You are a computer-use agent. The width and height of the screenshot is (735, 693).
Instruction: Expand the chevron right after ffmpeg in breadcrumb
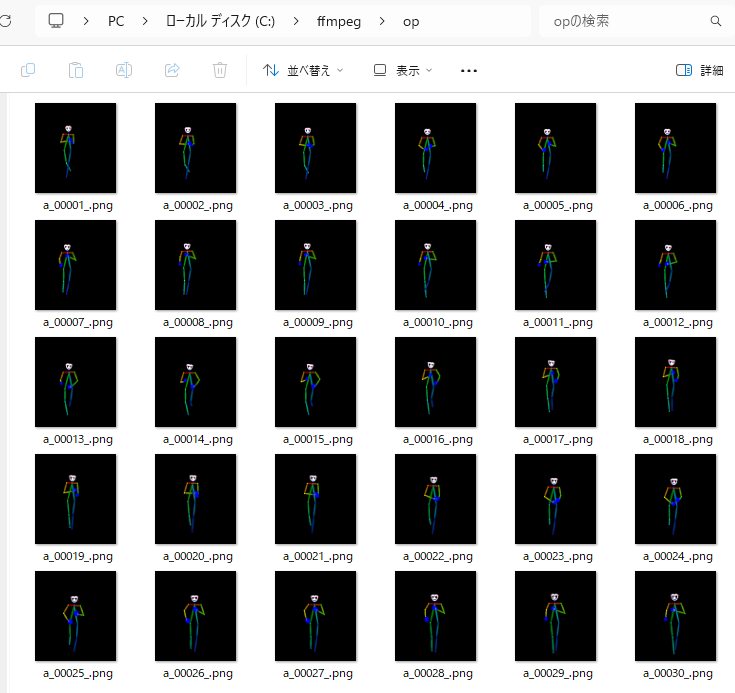tap(382, 21)
